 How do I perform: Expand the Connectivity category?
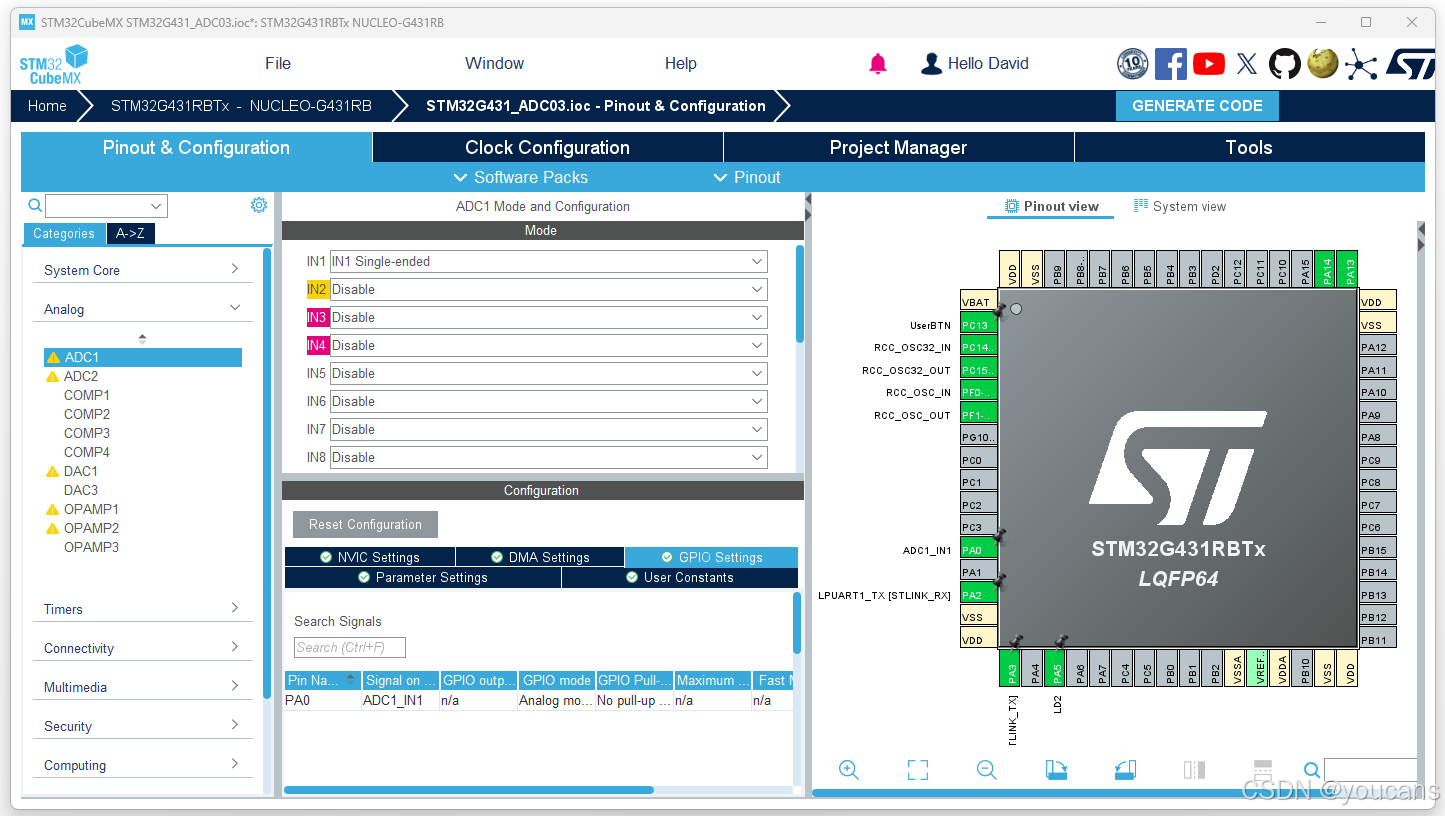pyautogui.click(x=142, y=648)
